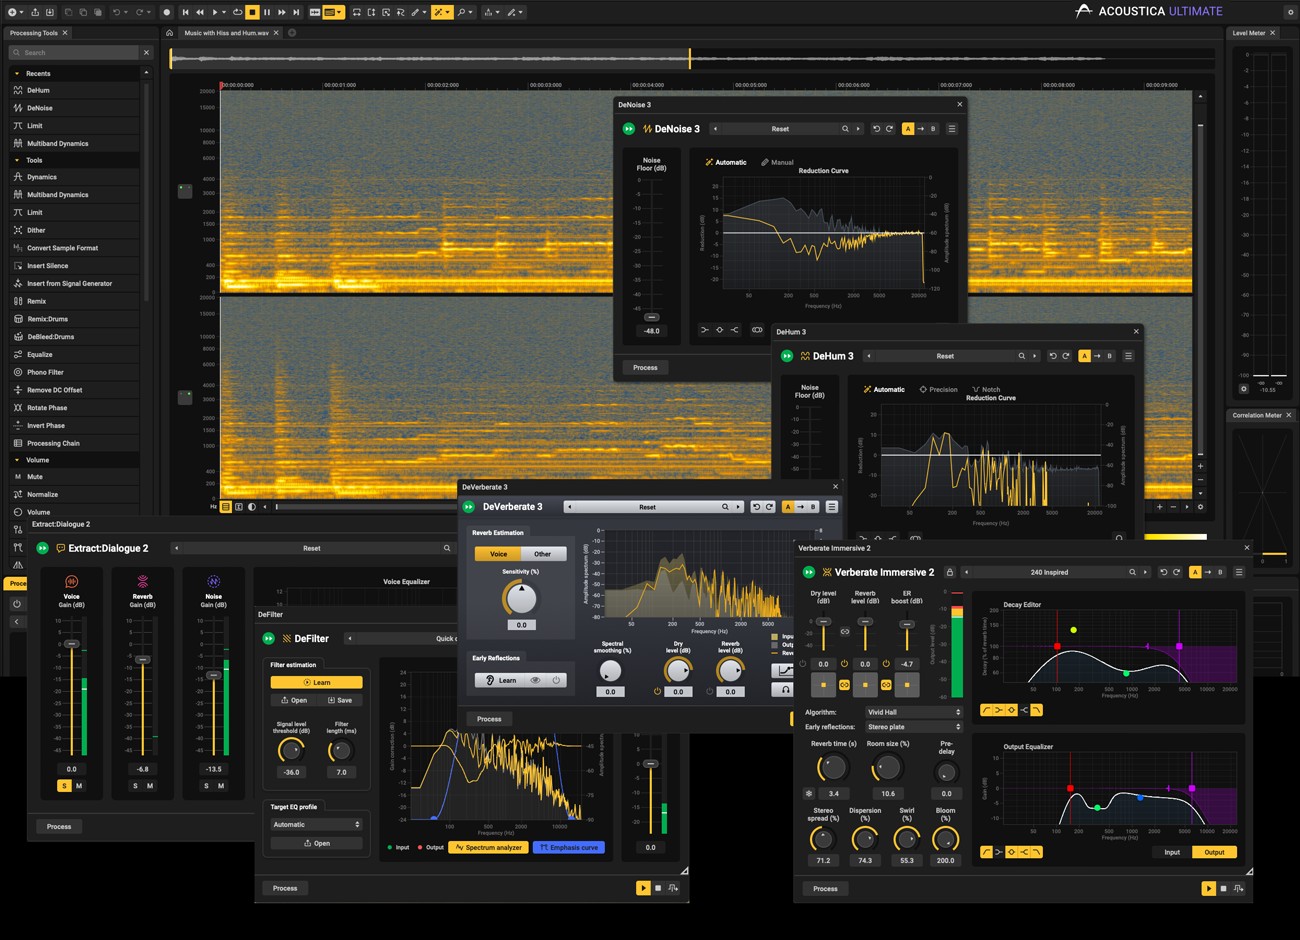Click the DeNoise 3 bypass power icon
The height and width of the screenshot is (940, 1300).
629,129
